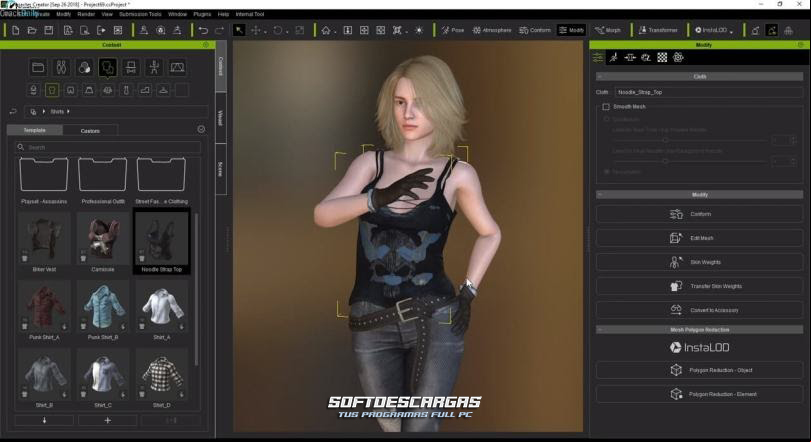The height and width of the screenshot is (442, 811).
Task: Click the New Project toolbar icon
Action: point(16,31)
